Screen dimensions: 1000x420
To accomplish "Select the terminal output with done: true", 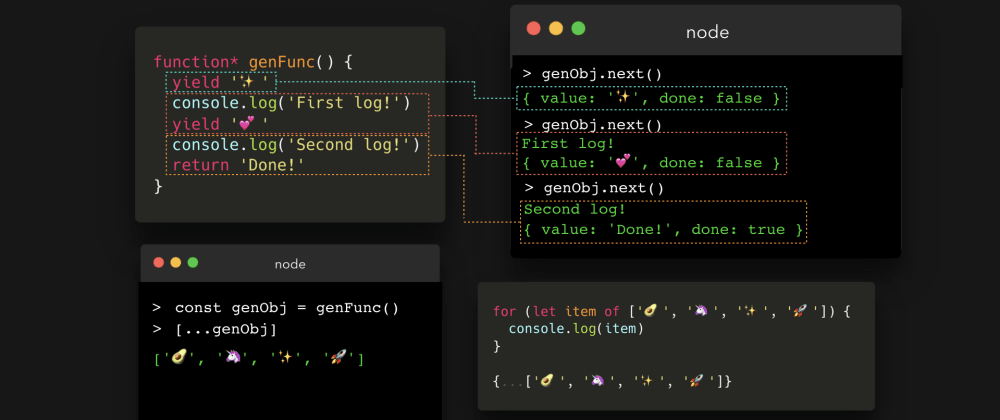I will (x=663, y=230).
